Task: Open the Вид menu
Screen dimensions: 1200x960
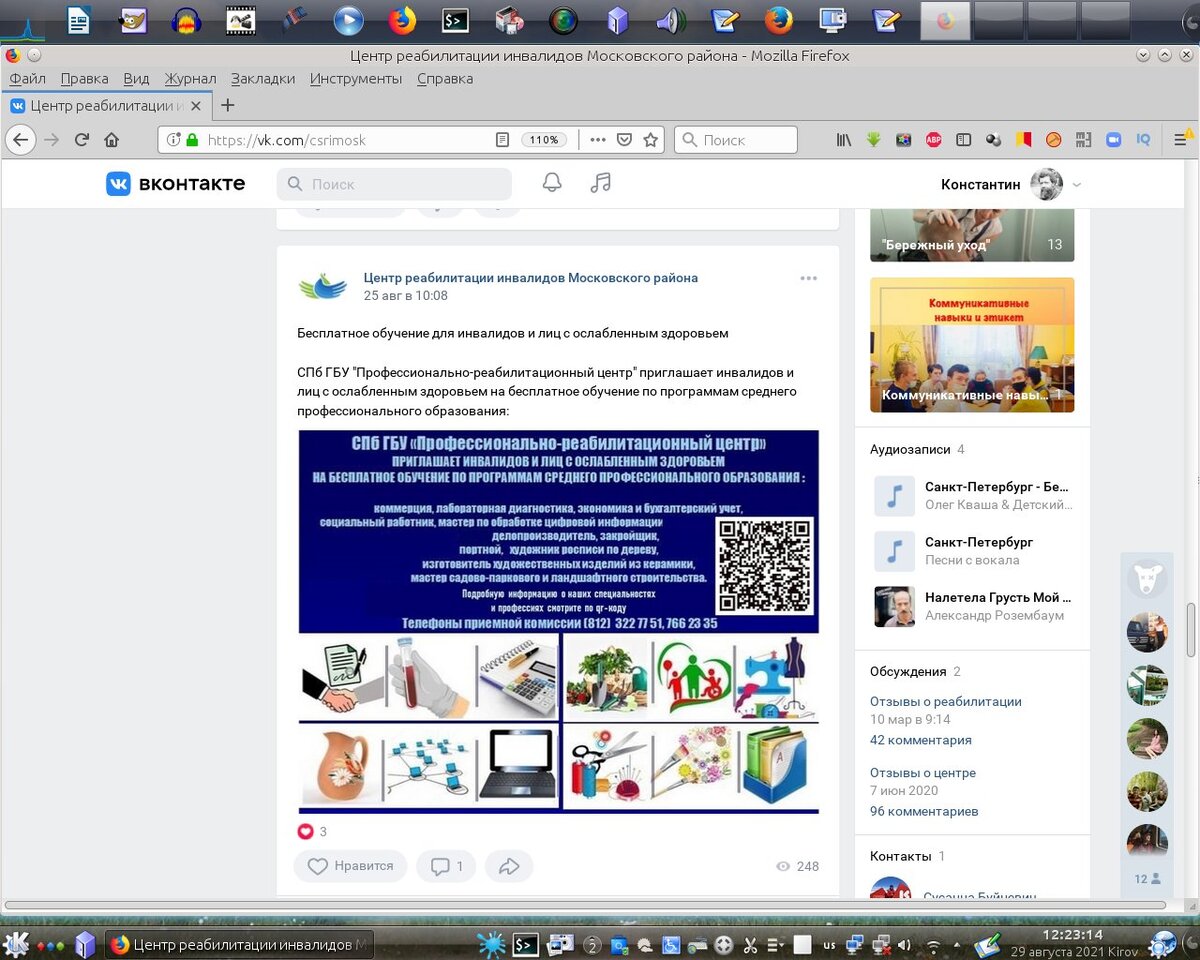Action: point(136,79)
